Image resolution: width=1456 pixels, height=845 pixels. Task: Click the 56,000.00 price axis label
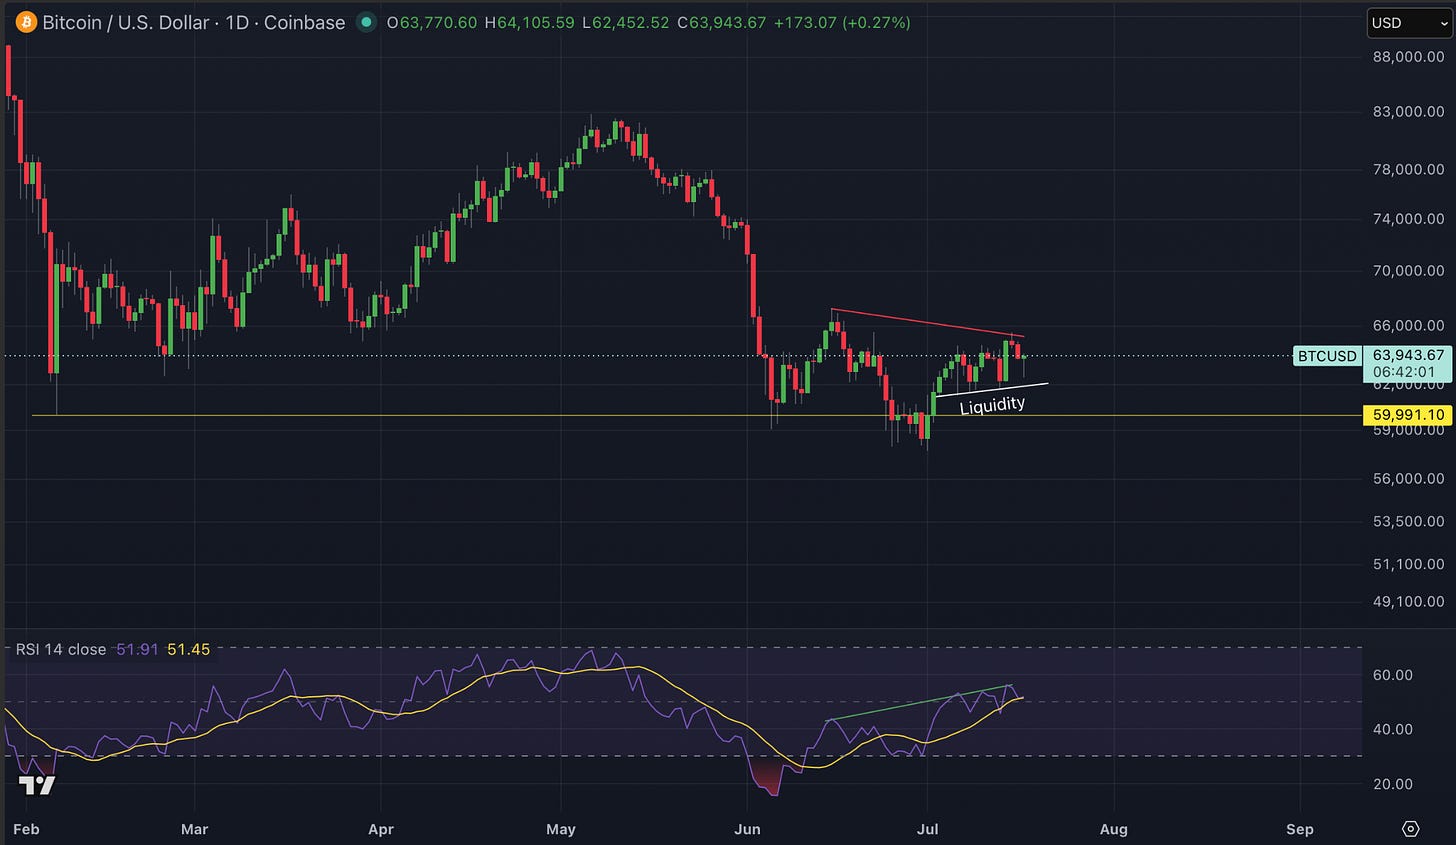click(x=1408, y=478)
